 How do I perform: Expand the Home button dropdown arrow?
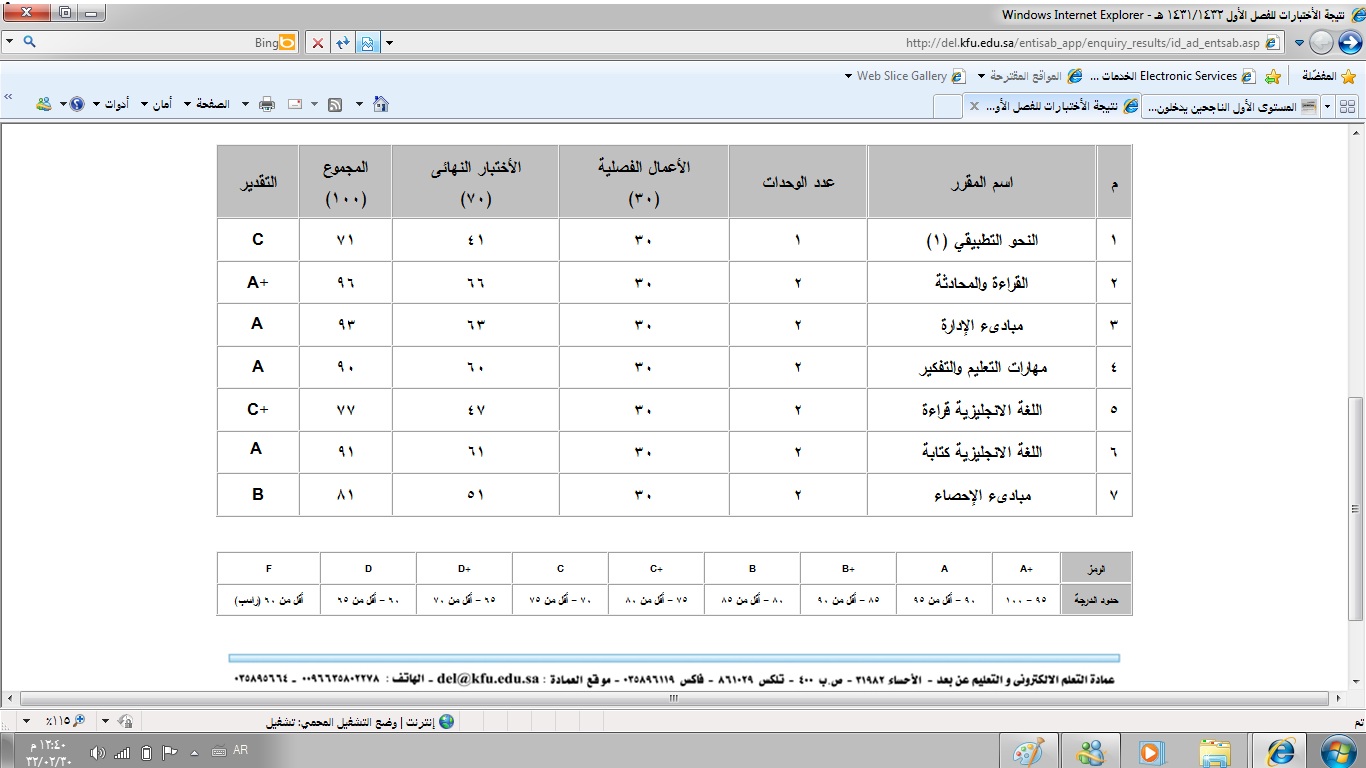tap(359, 104)
